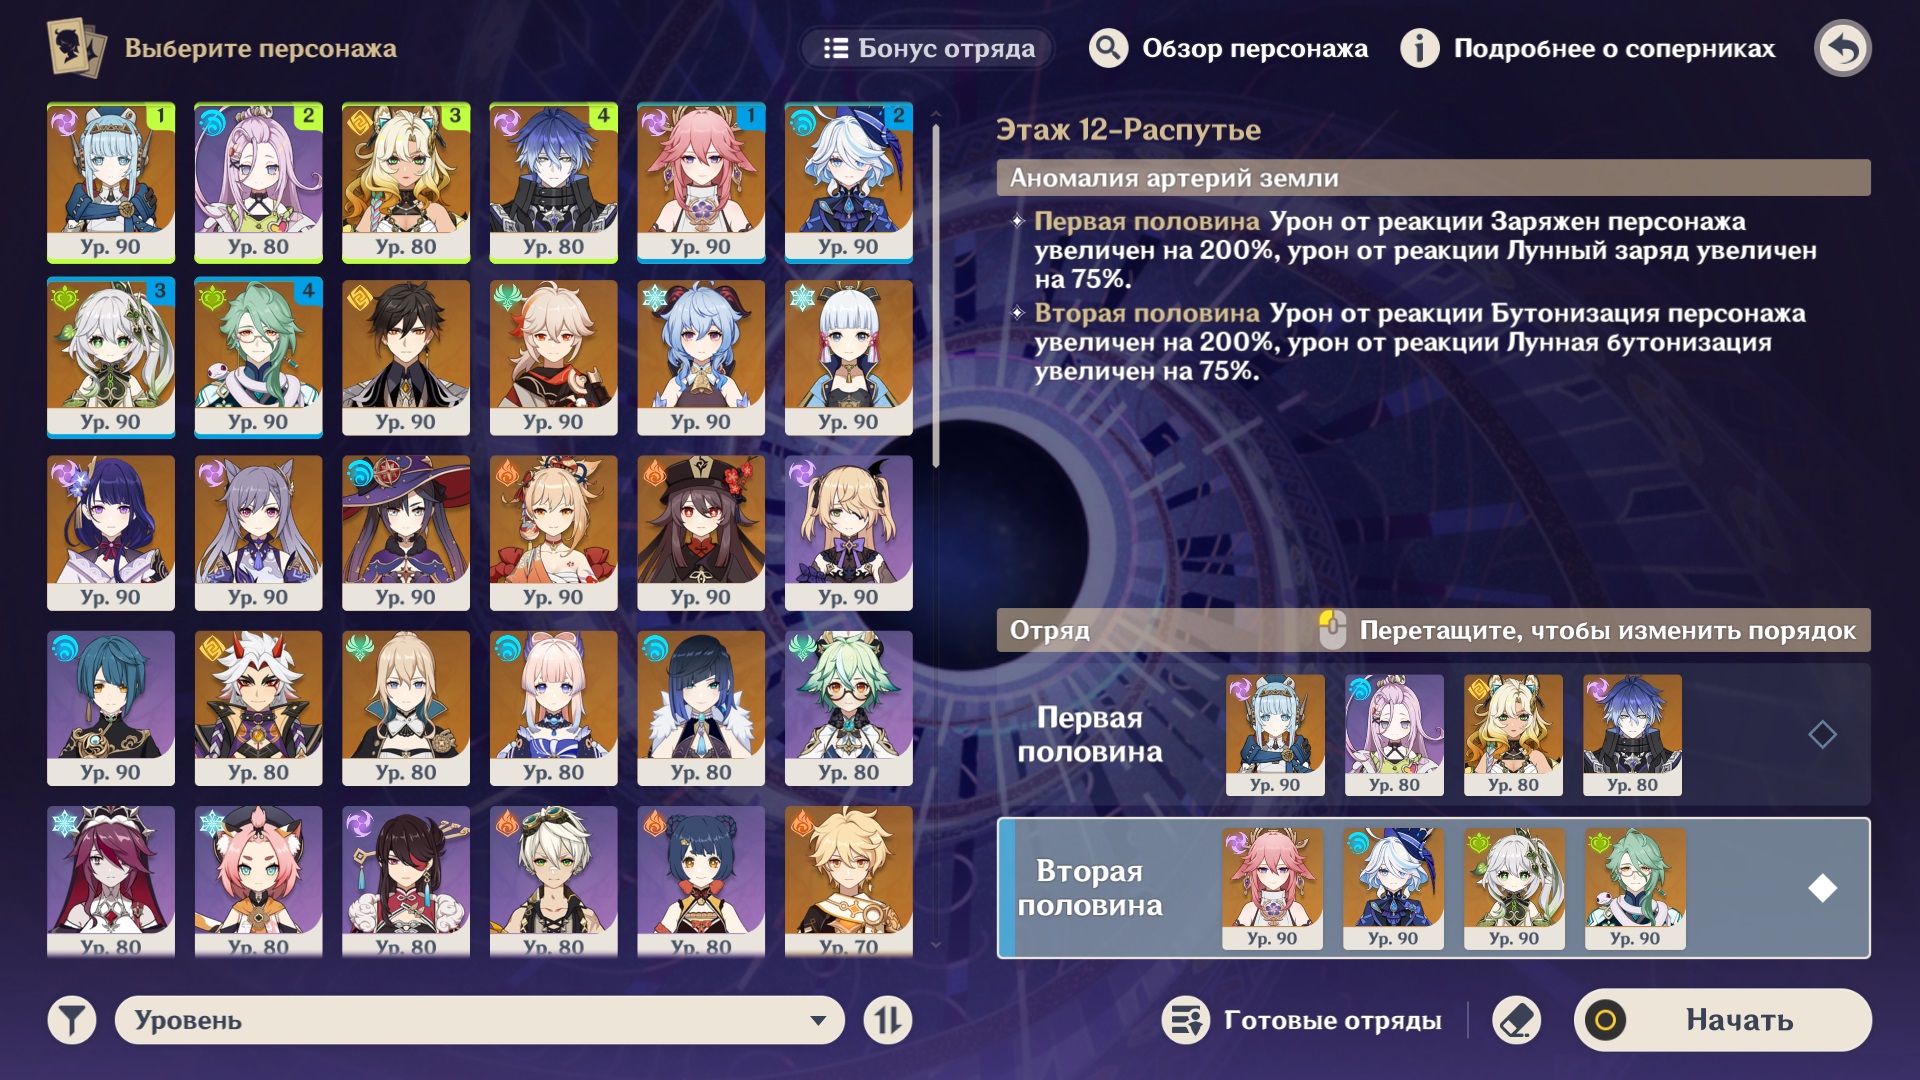
Task: Select the Вторая половина team diamond marker
Action: [1822, 888]
